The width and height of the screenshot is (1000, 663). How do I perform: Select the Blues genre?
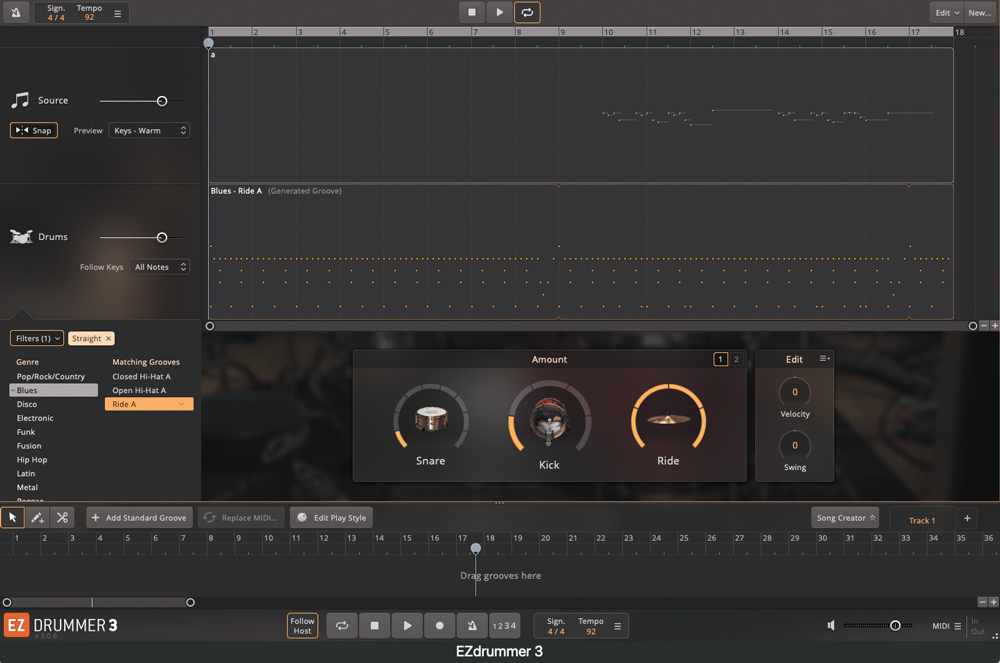(x=54, y=390)
